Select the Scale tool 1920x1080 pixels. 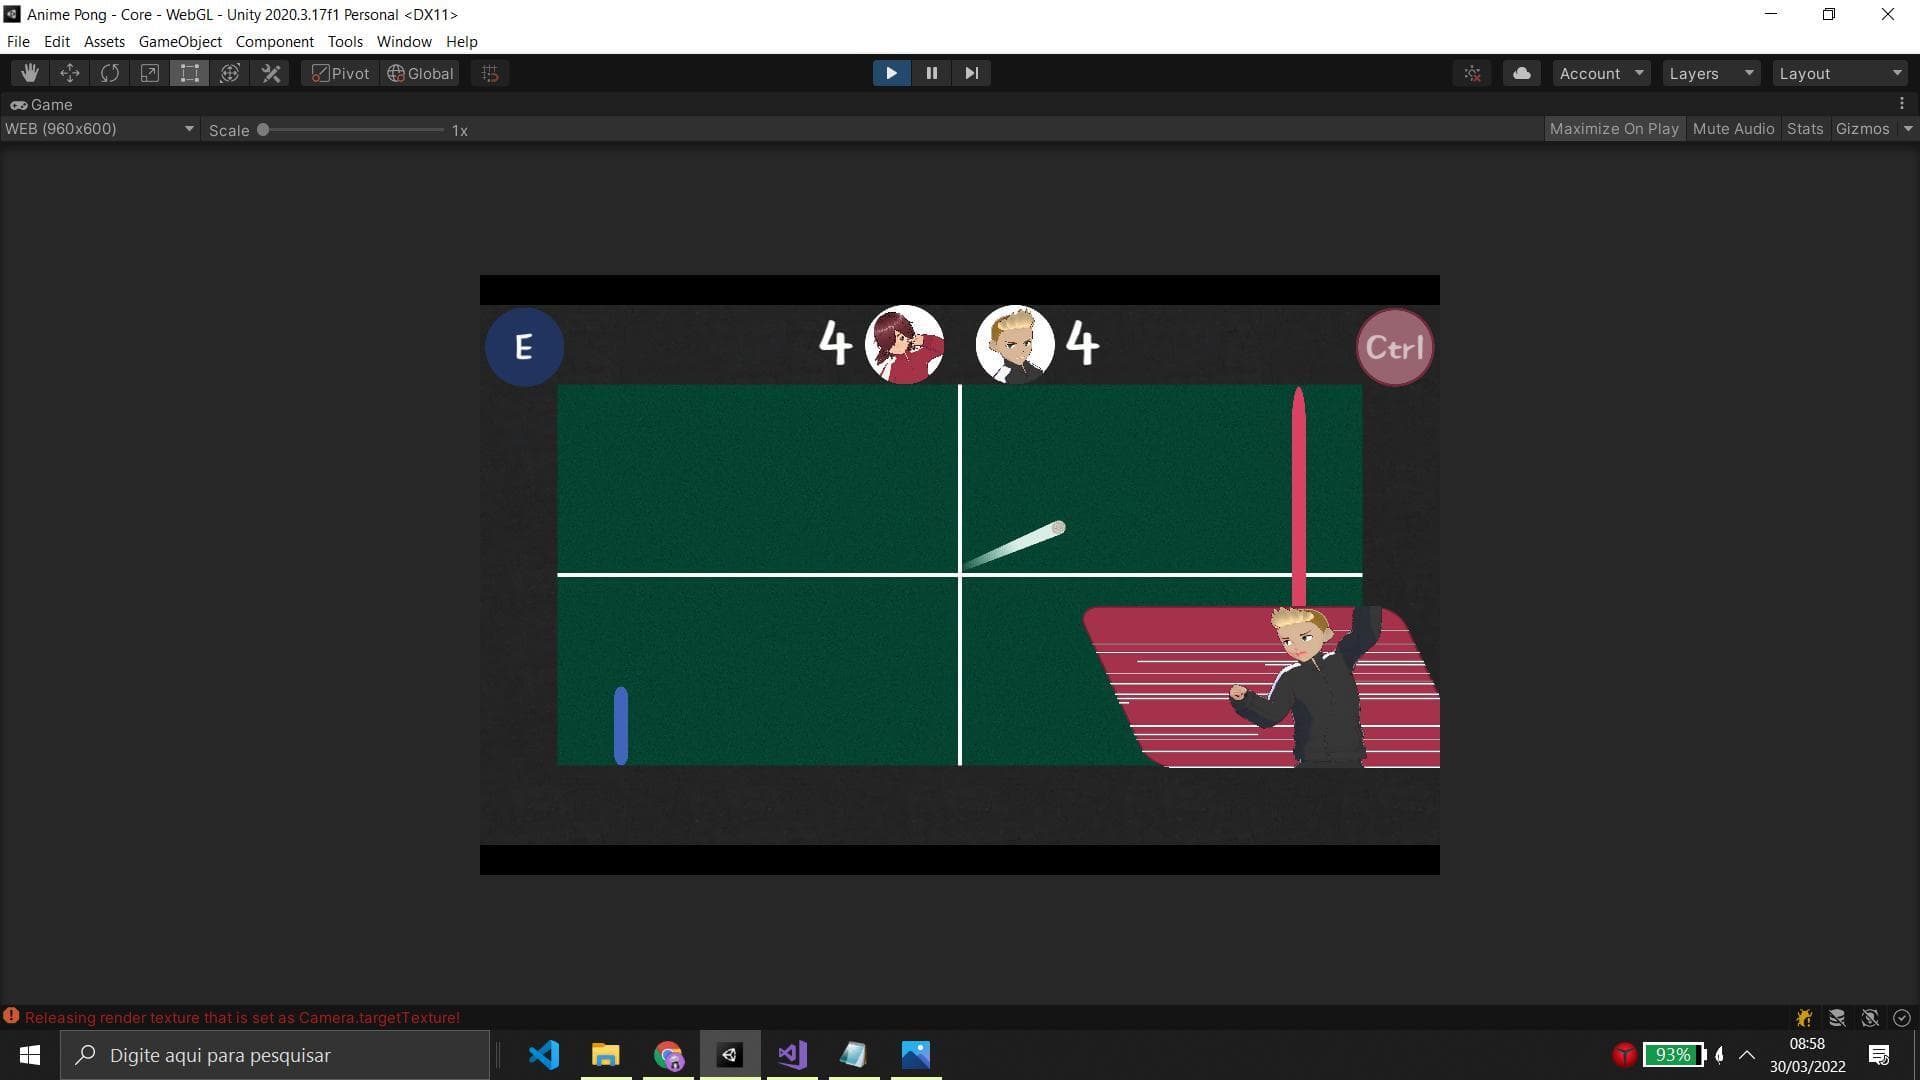tap(150, 73)
